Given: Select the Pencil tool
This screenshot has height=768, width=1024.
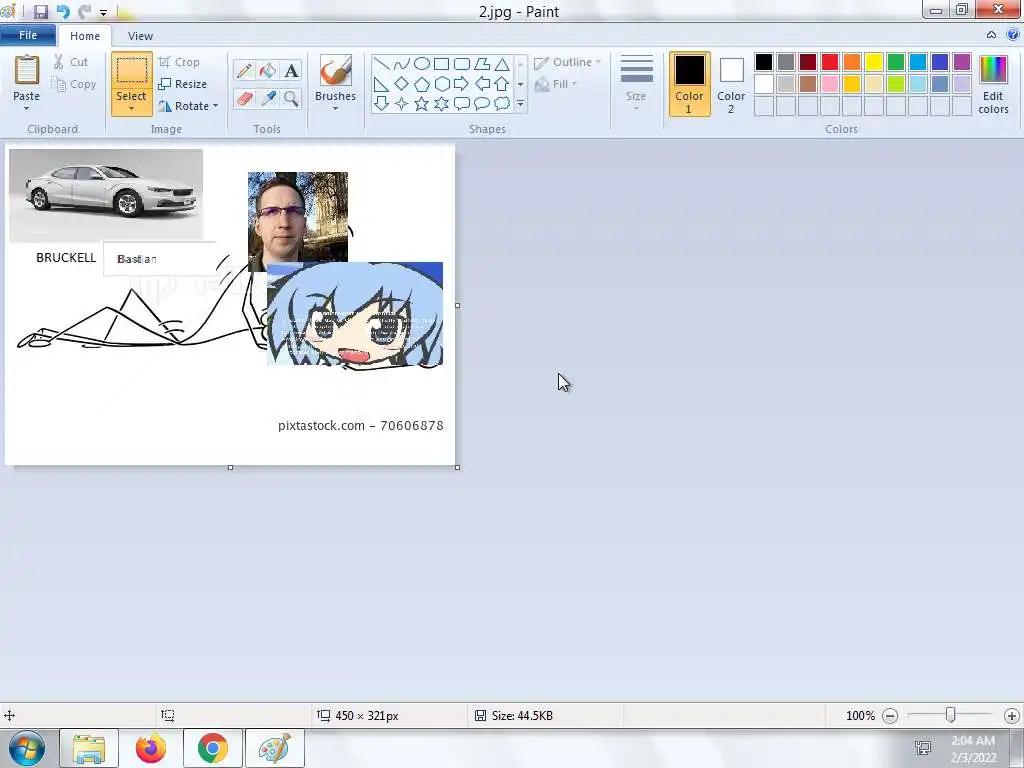Looking at the screenshot, I should 244,71.
